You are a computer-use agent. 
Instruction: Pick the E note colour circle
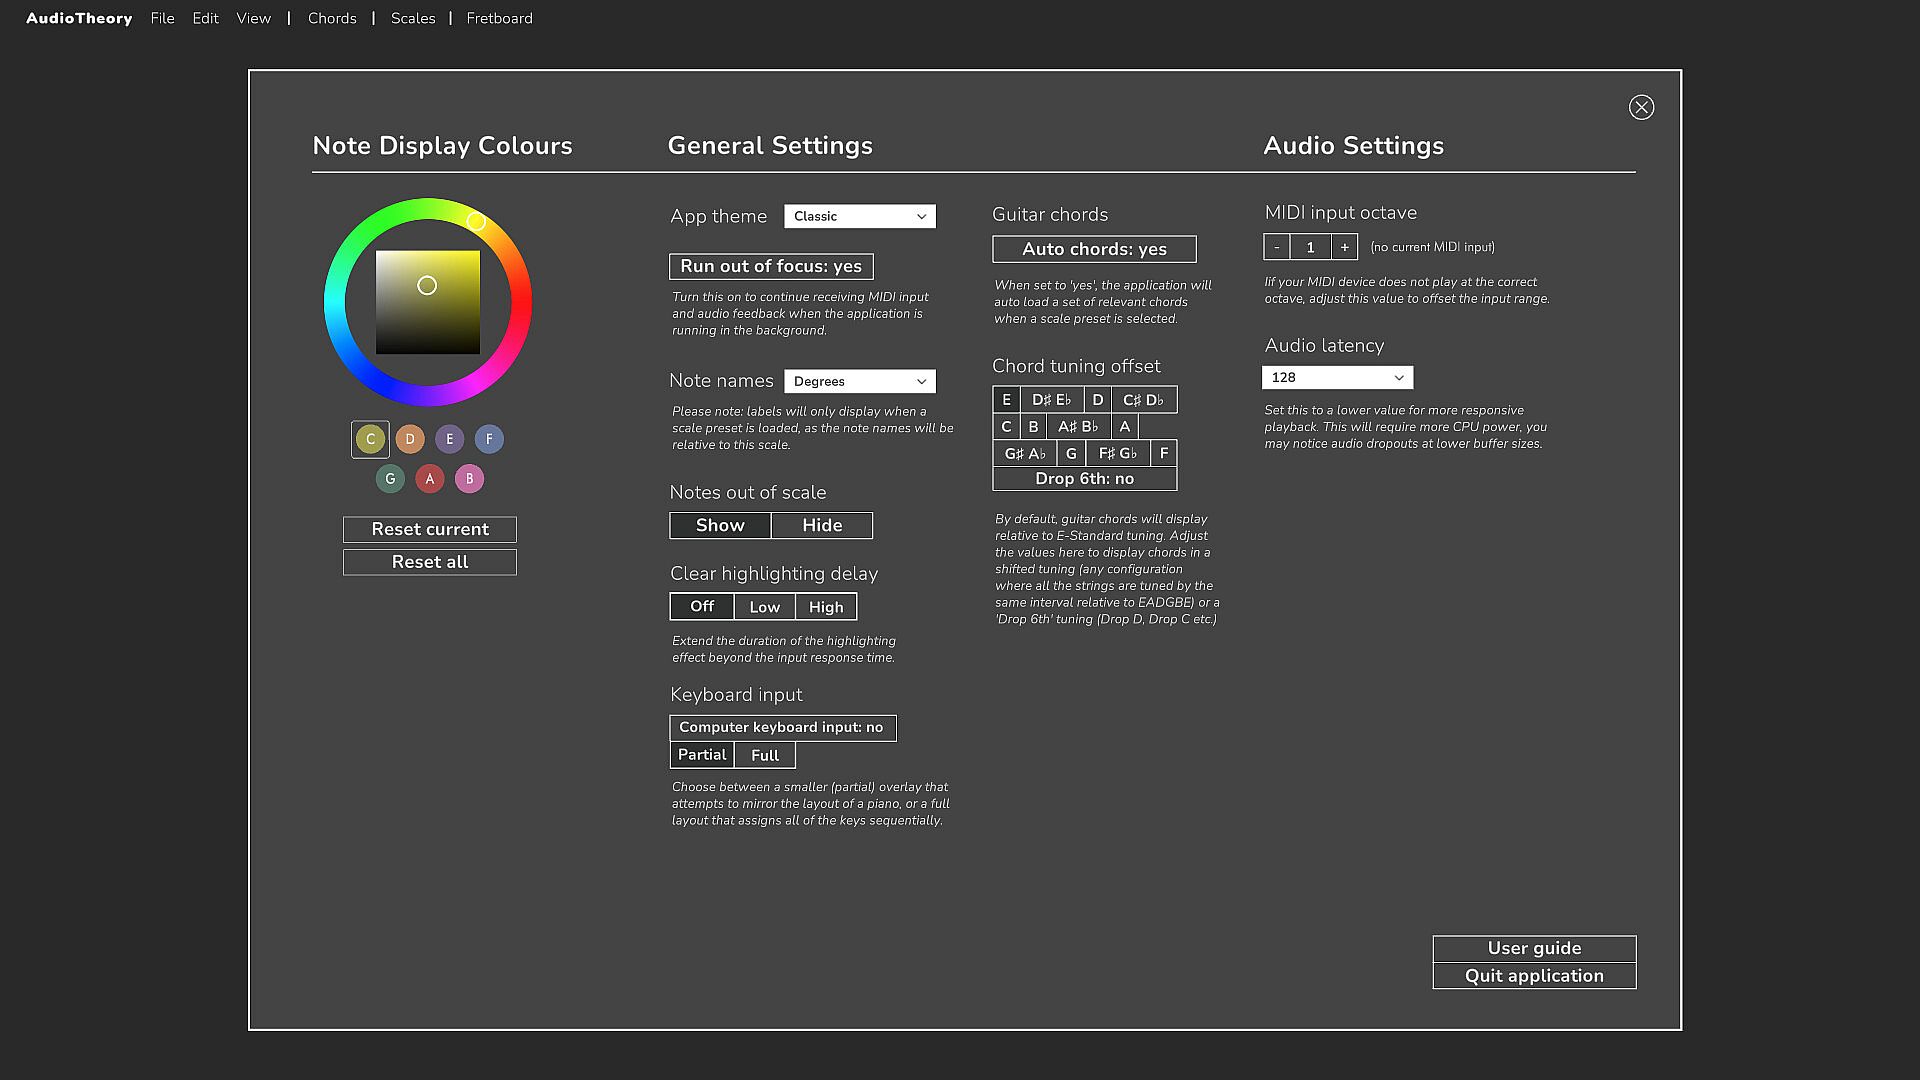click(x=450, y=439)
